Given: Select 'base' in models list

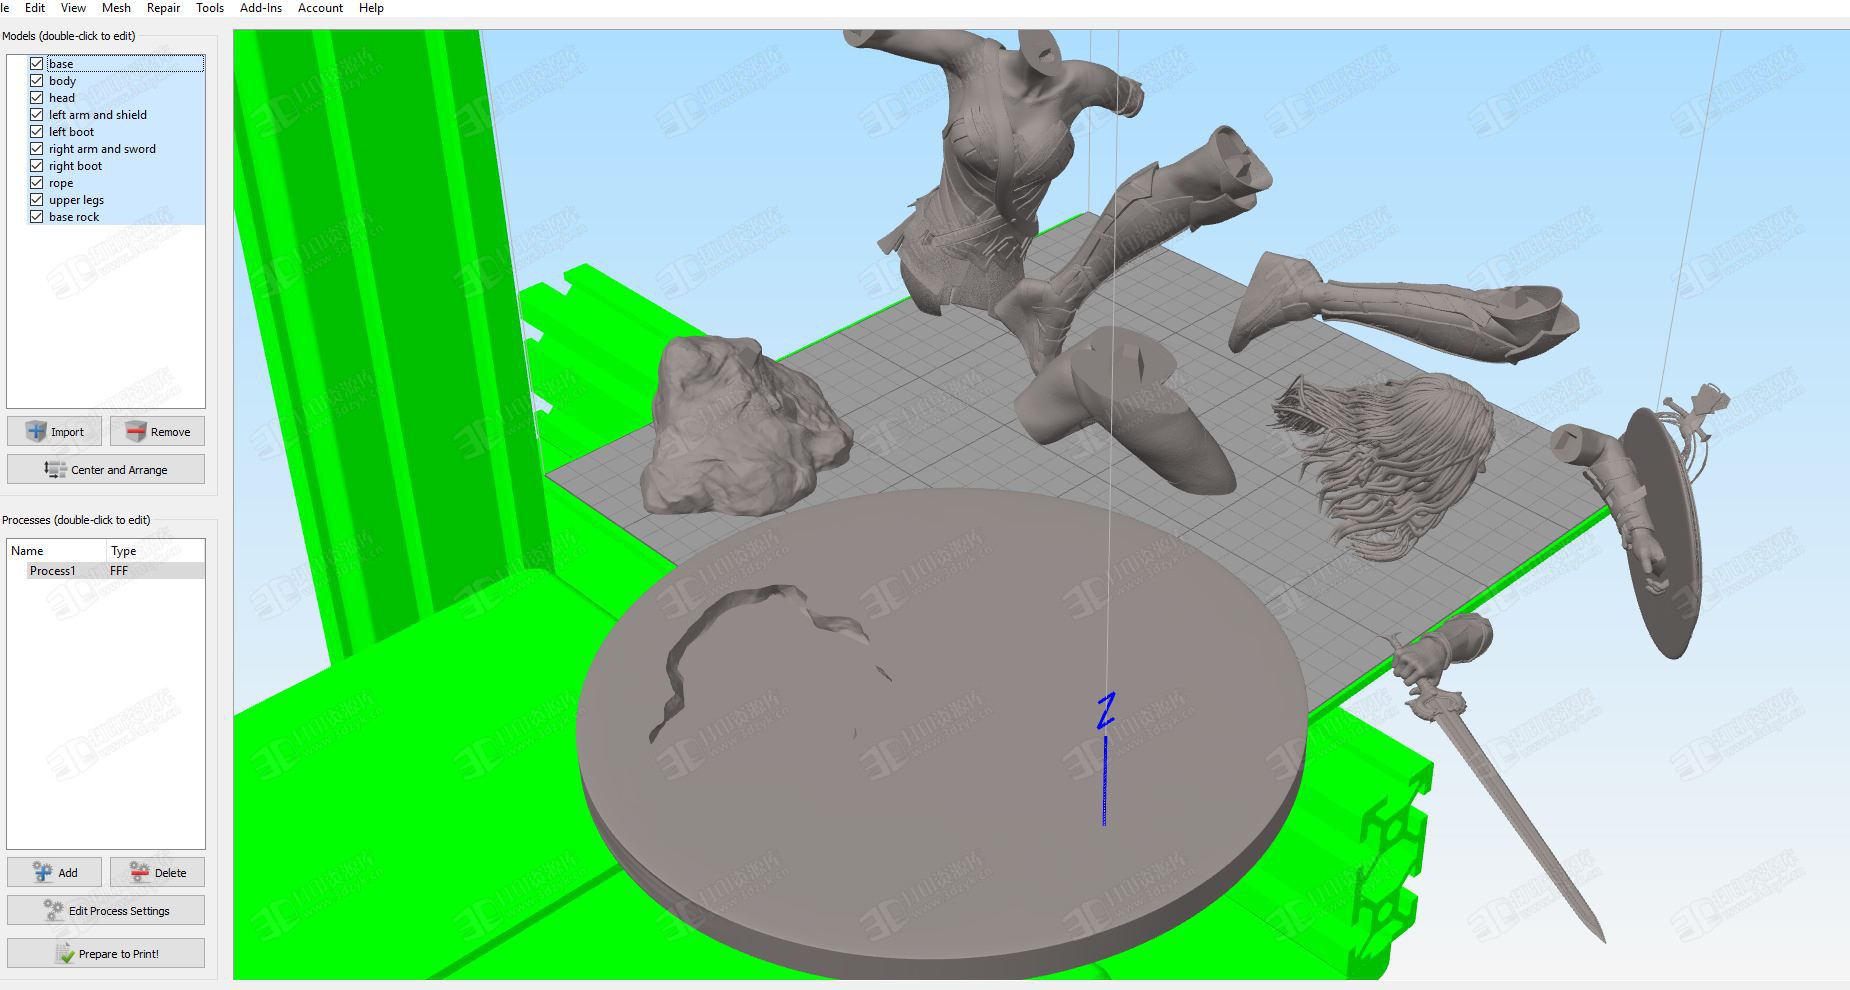Looking at the screenshot, I should pos(61,63).
